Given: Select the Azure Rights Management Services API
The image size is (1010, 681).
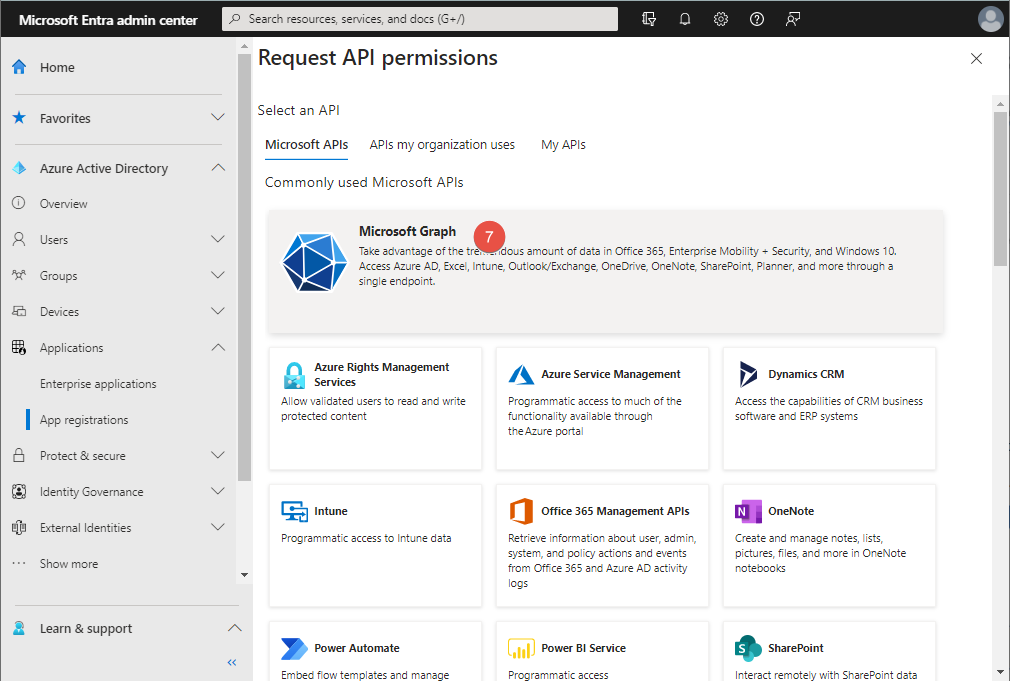Looking at the screenshot, I should tap(375, 408).
